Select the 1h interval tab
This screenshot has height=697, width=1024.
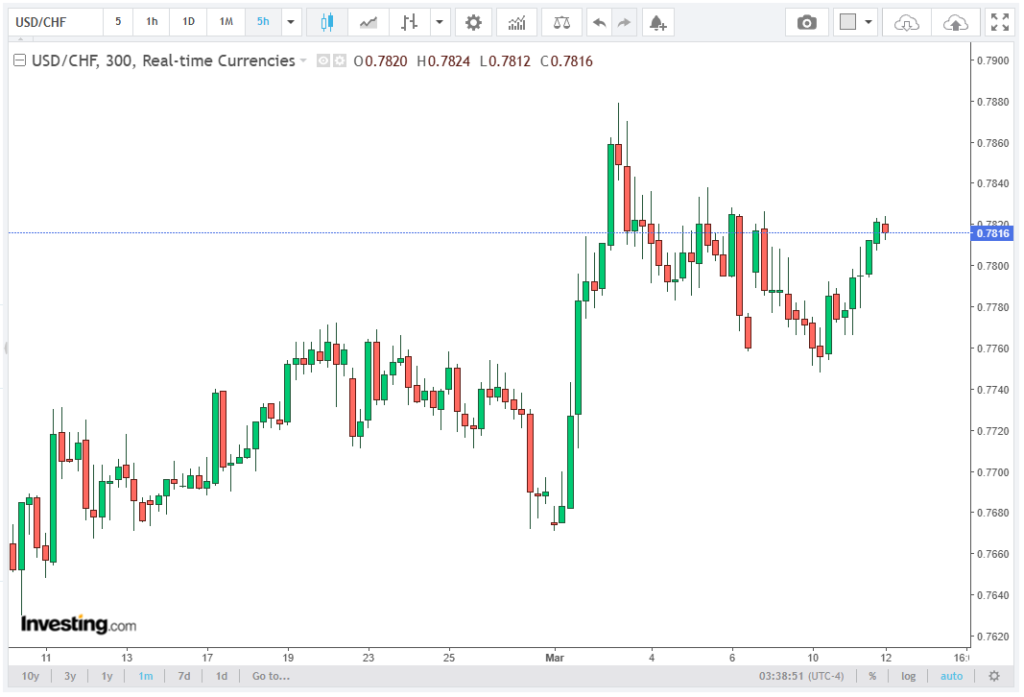(x=151, y=22)
